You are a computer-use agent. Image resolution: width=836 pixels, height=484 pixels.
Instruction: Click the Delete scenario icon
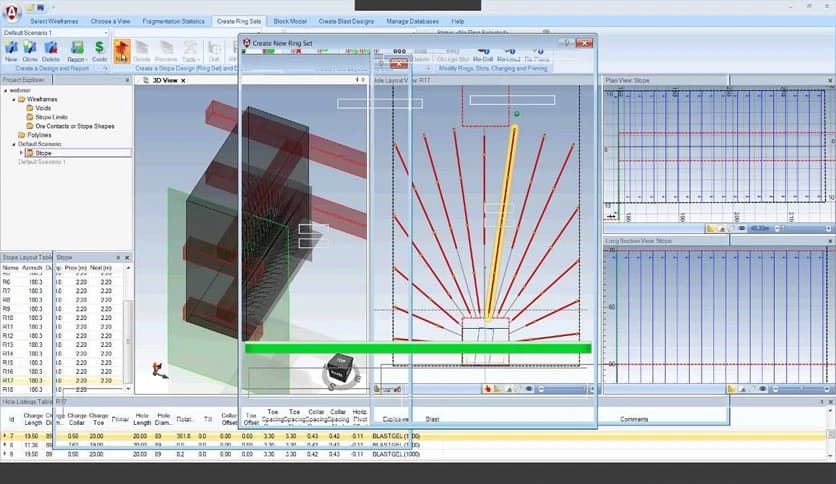[x=51, y=48]
